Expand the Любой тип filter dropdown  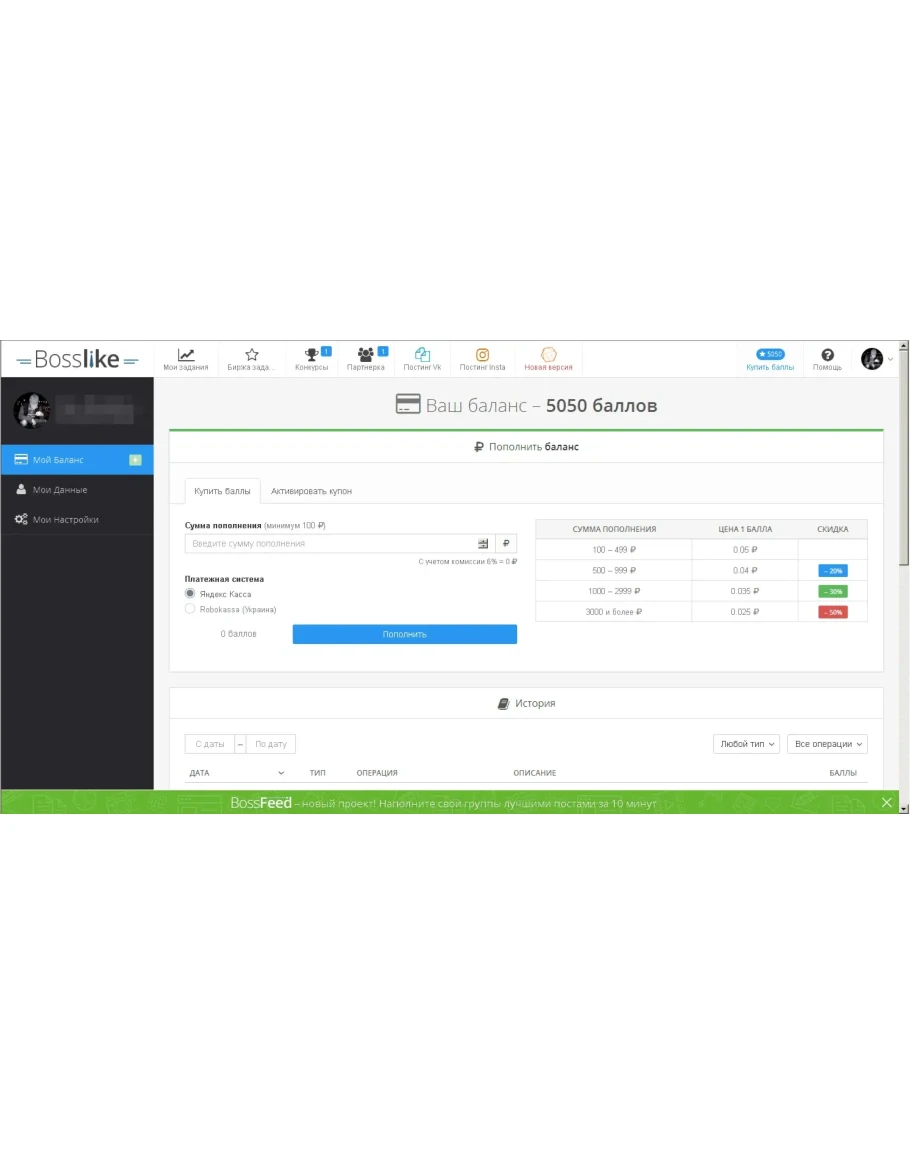[x=748, y=744]
